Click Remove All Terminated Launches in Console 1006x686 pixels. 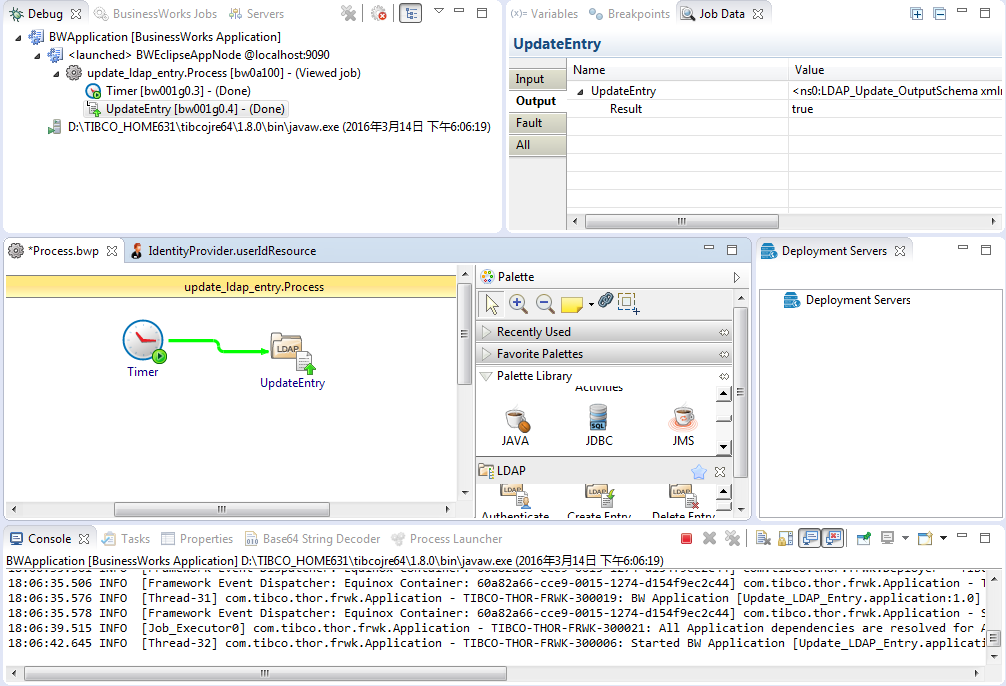(732, 538)
